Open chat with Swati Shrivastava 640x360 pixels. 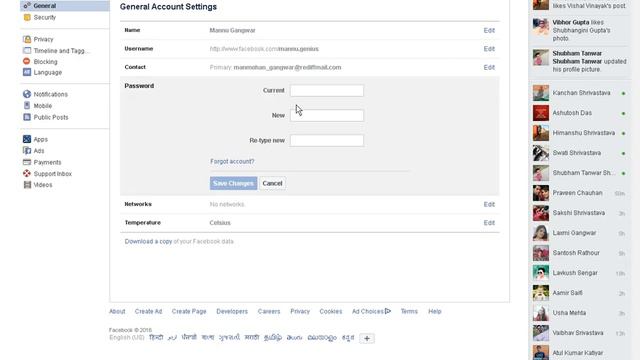coord(579,153)
